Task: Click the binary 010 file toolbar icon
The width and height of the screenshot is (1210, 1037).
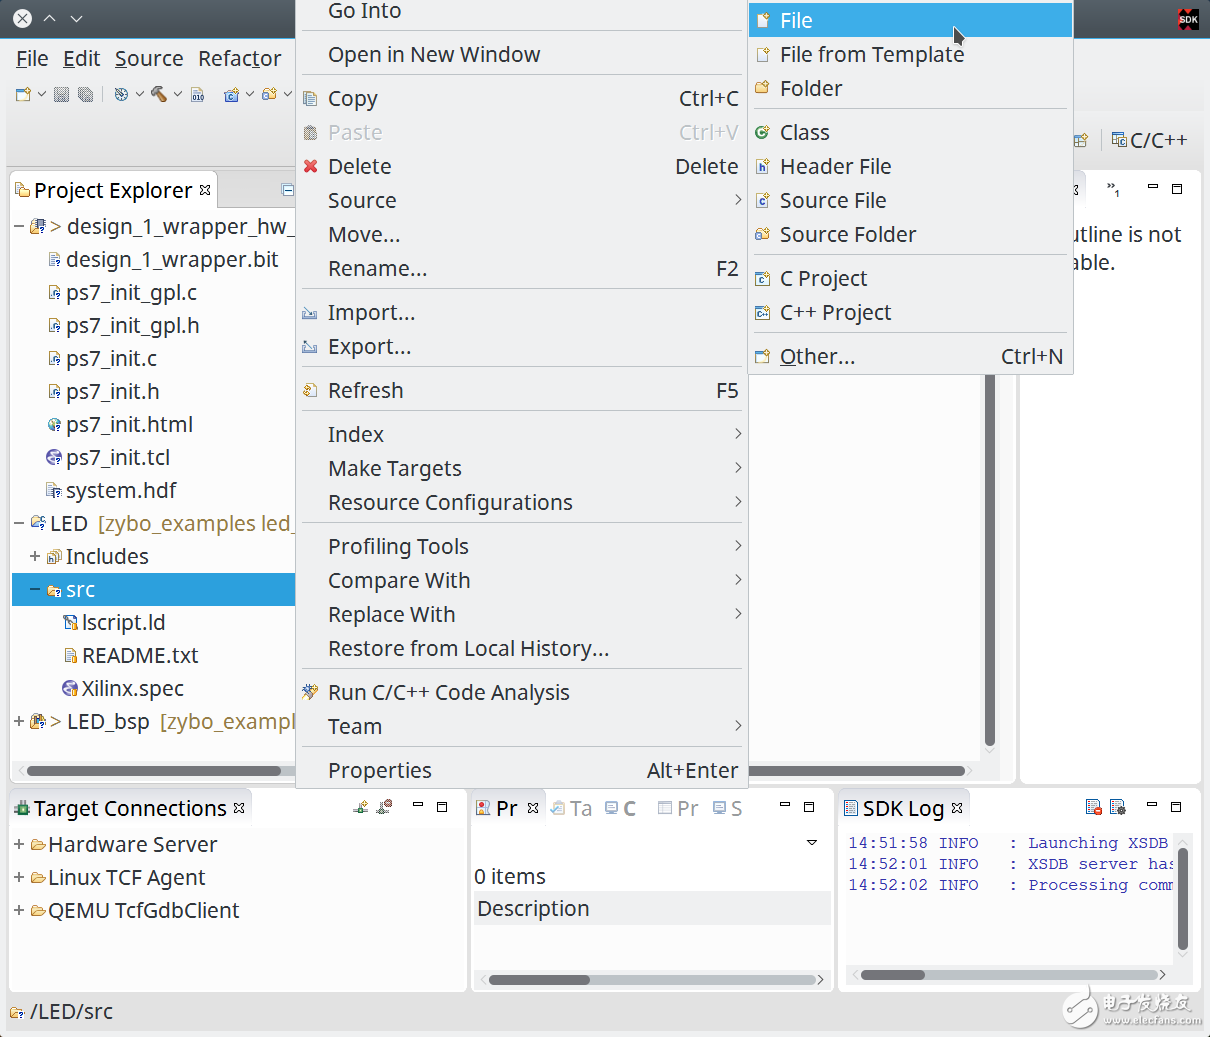Action: (198, 94)
